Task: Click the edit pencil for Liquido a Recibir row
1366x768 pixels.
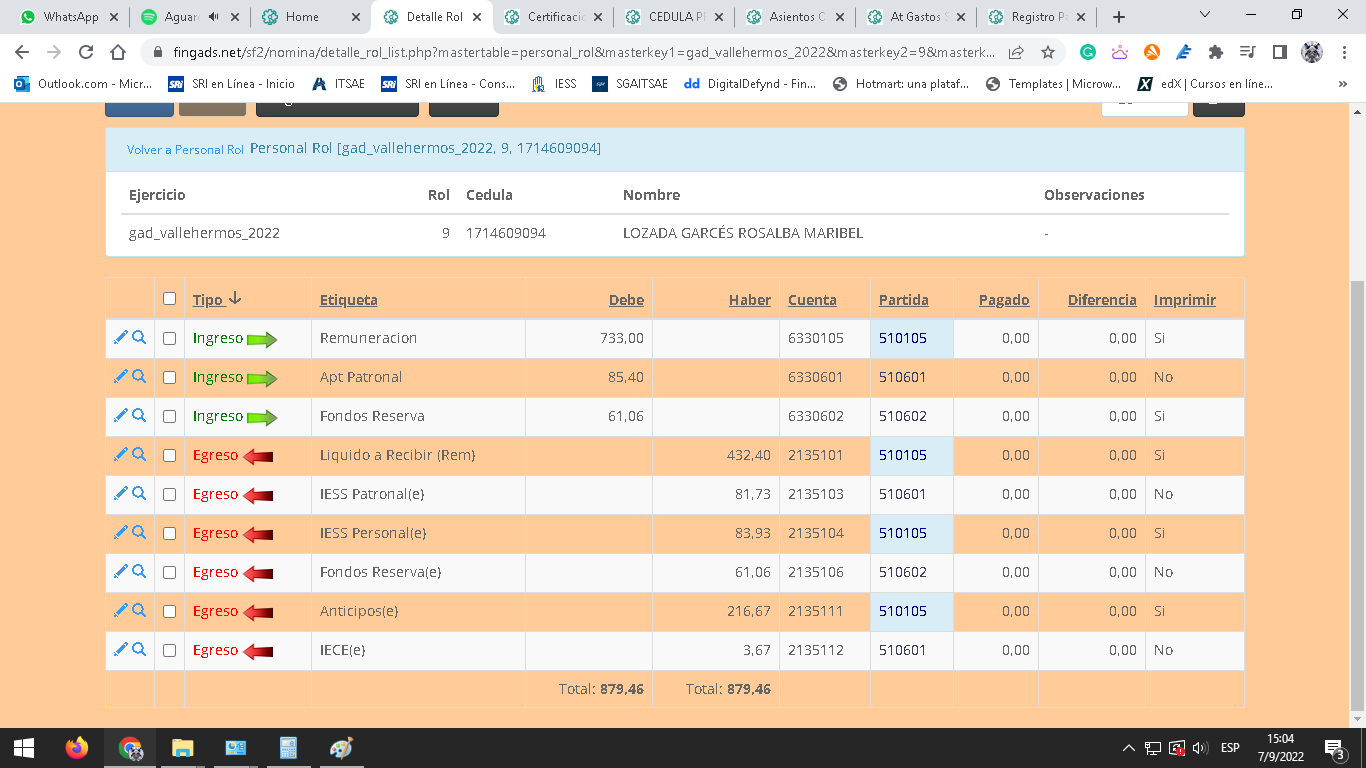Action: pos(121,455)
